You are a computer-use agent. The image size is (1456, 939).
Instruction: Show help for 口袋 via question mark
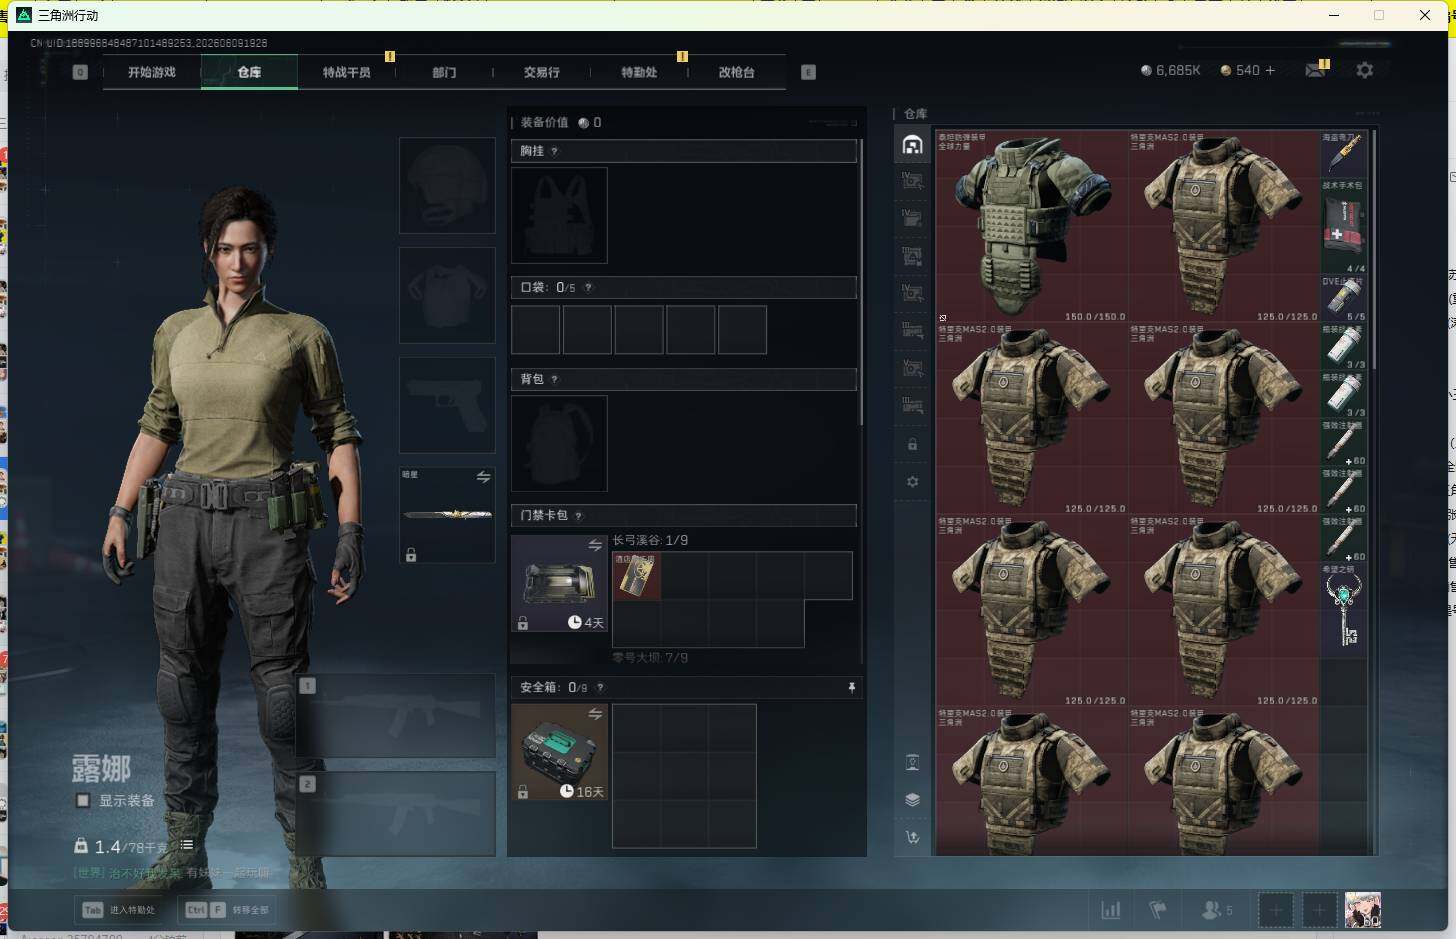[588, 288]
